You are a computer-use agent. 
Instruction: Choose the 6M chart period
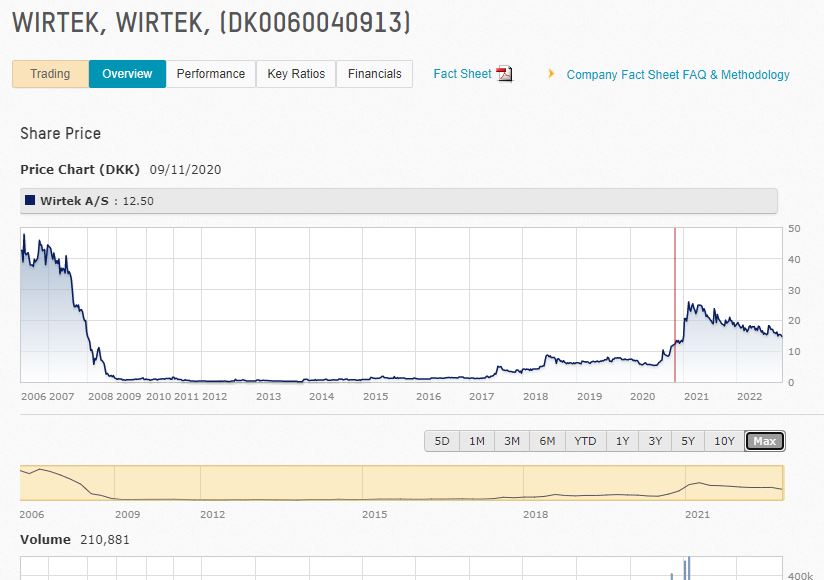click(x=547, y=441)
